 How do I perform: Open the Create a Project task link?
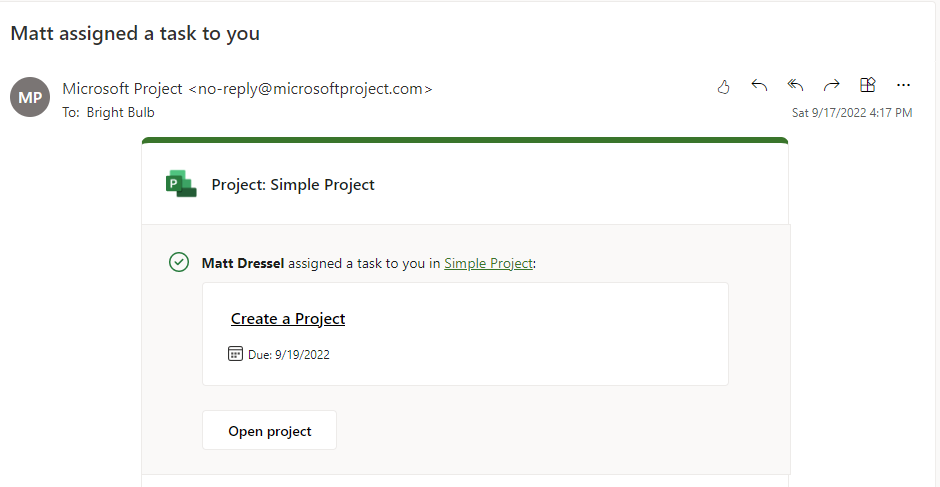click(288, 318)
